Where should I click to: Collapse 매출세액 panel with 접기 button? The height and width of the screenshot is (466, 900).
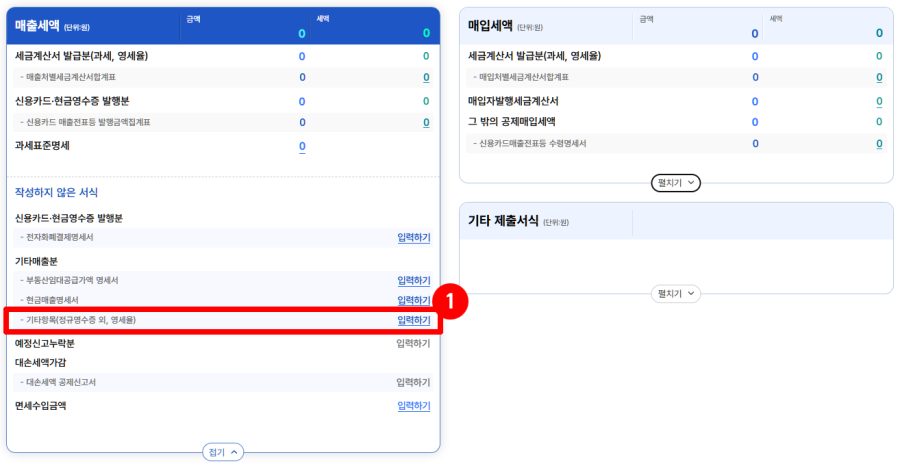(223, 452)
